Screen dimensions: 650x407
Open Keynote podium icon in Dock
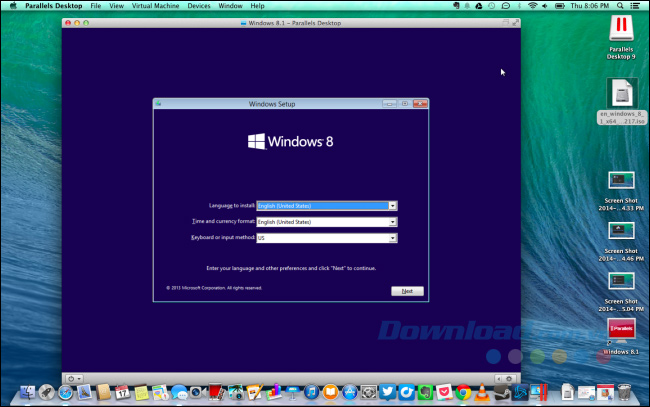click(292, 392)
